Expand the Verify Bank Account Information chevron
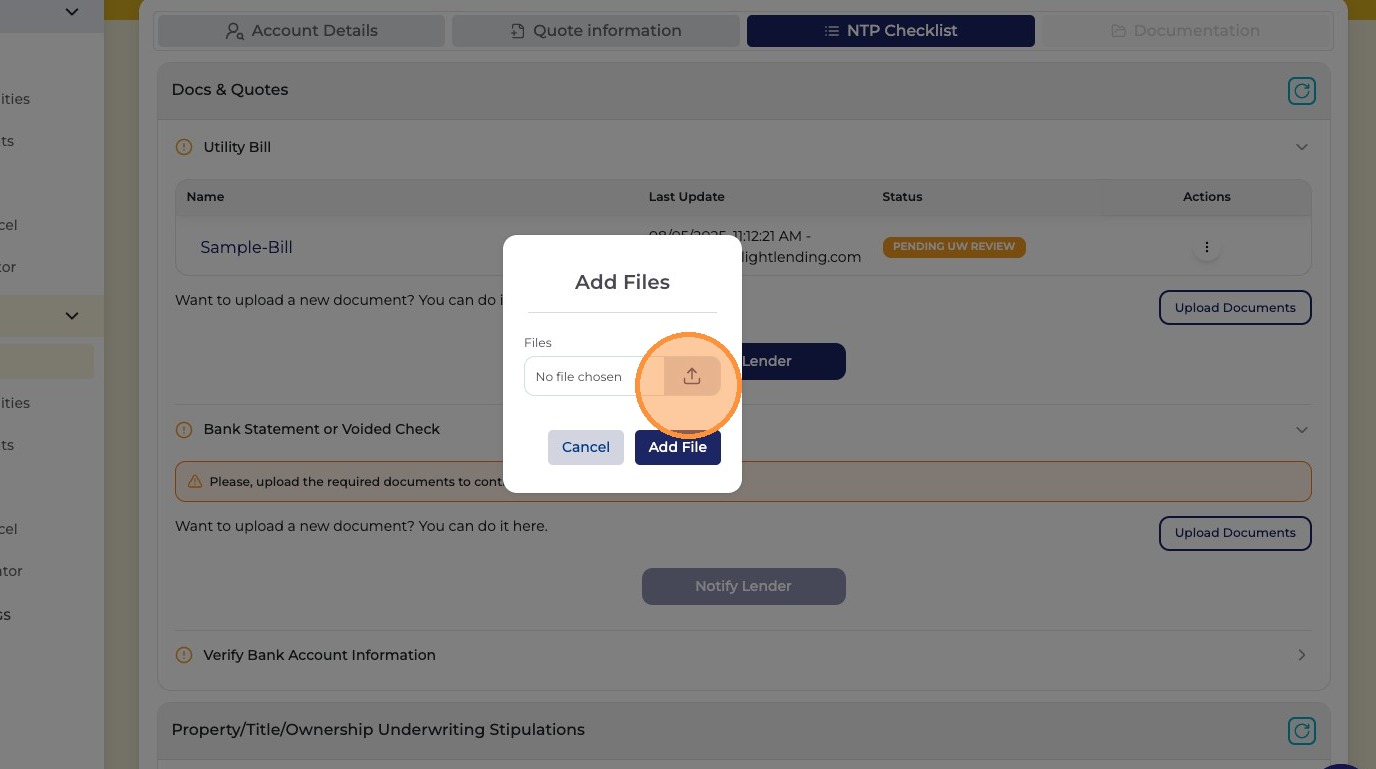The image size is (1376, 769). 1301,655
